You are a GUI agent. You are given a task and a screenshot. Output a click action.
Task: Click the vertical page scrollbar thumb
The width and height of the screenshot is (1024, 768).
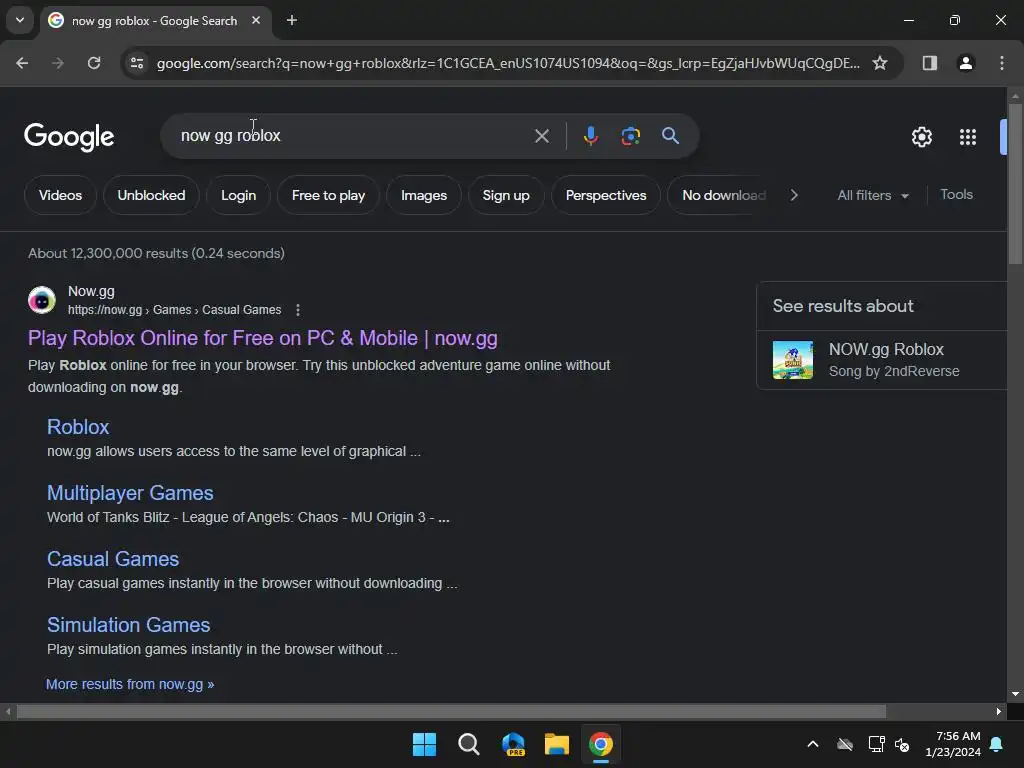(x=1015, y=184)
